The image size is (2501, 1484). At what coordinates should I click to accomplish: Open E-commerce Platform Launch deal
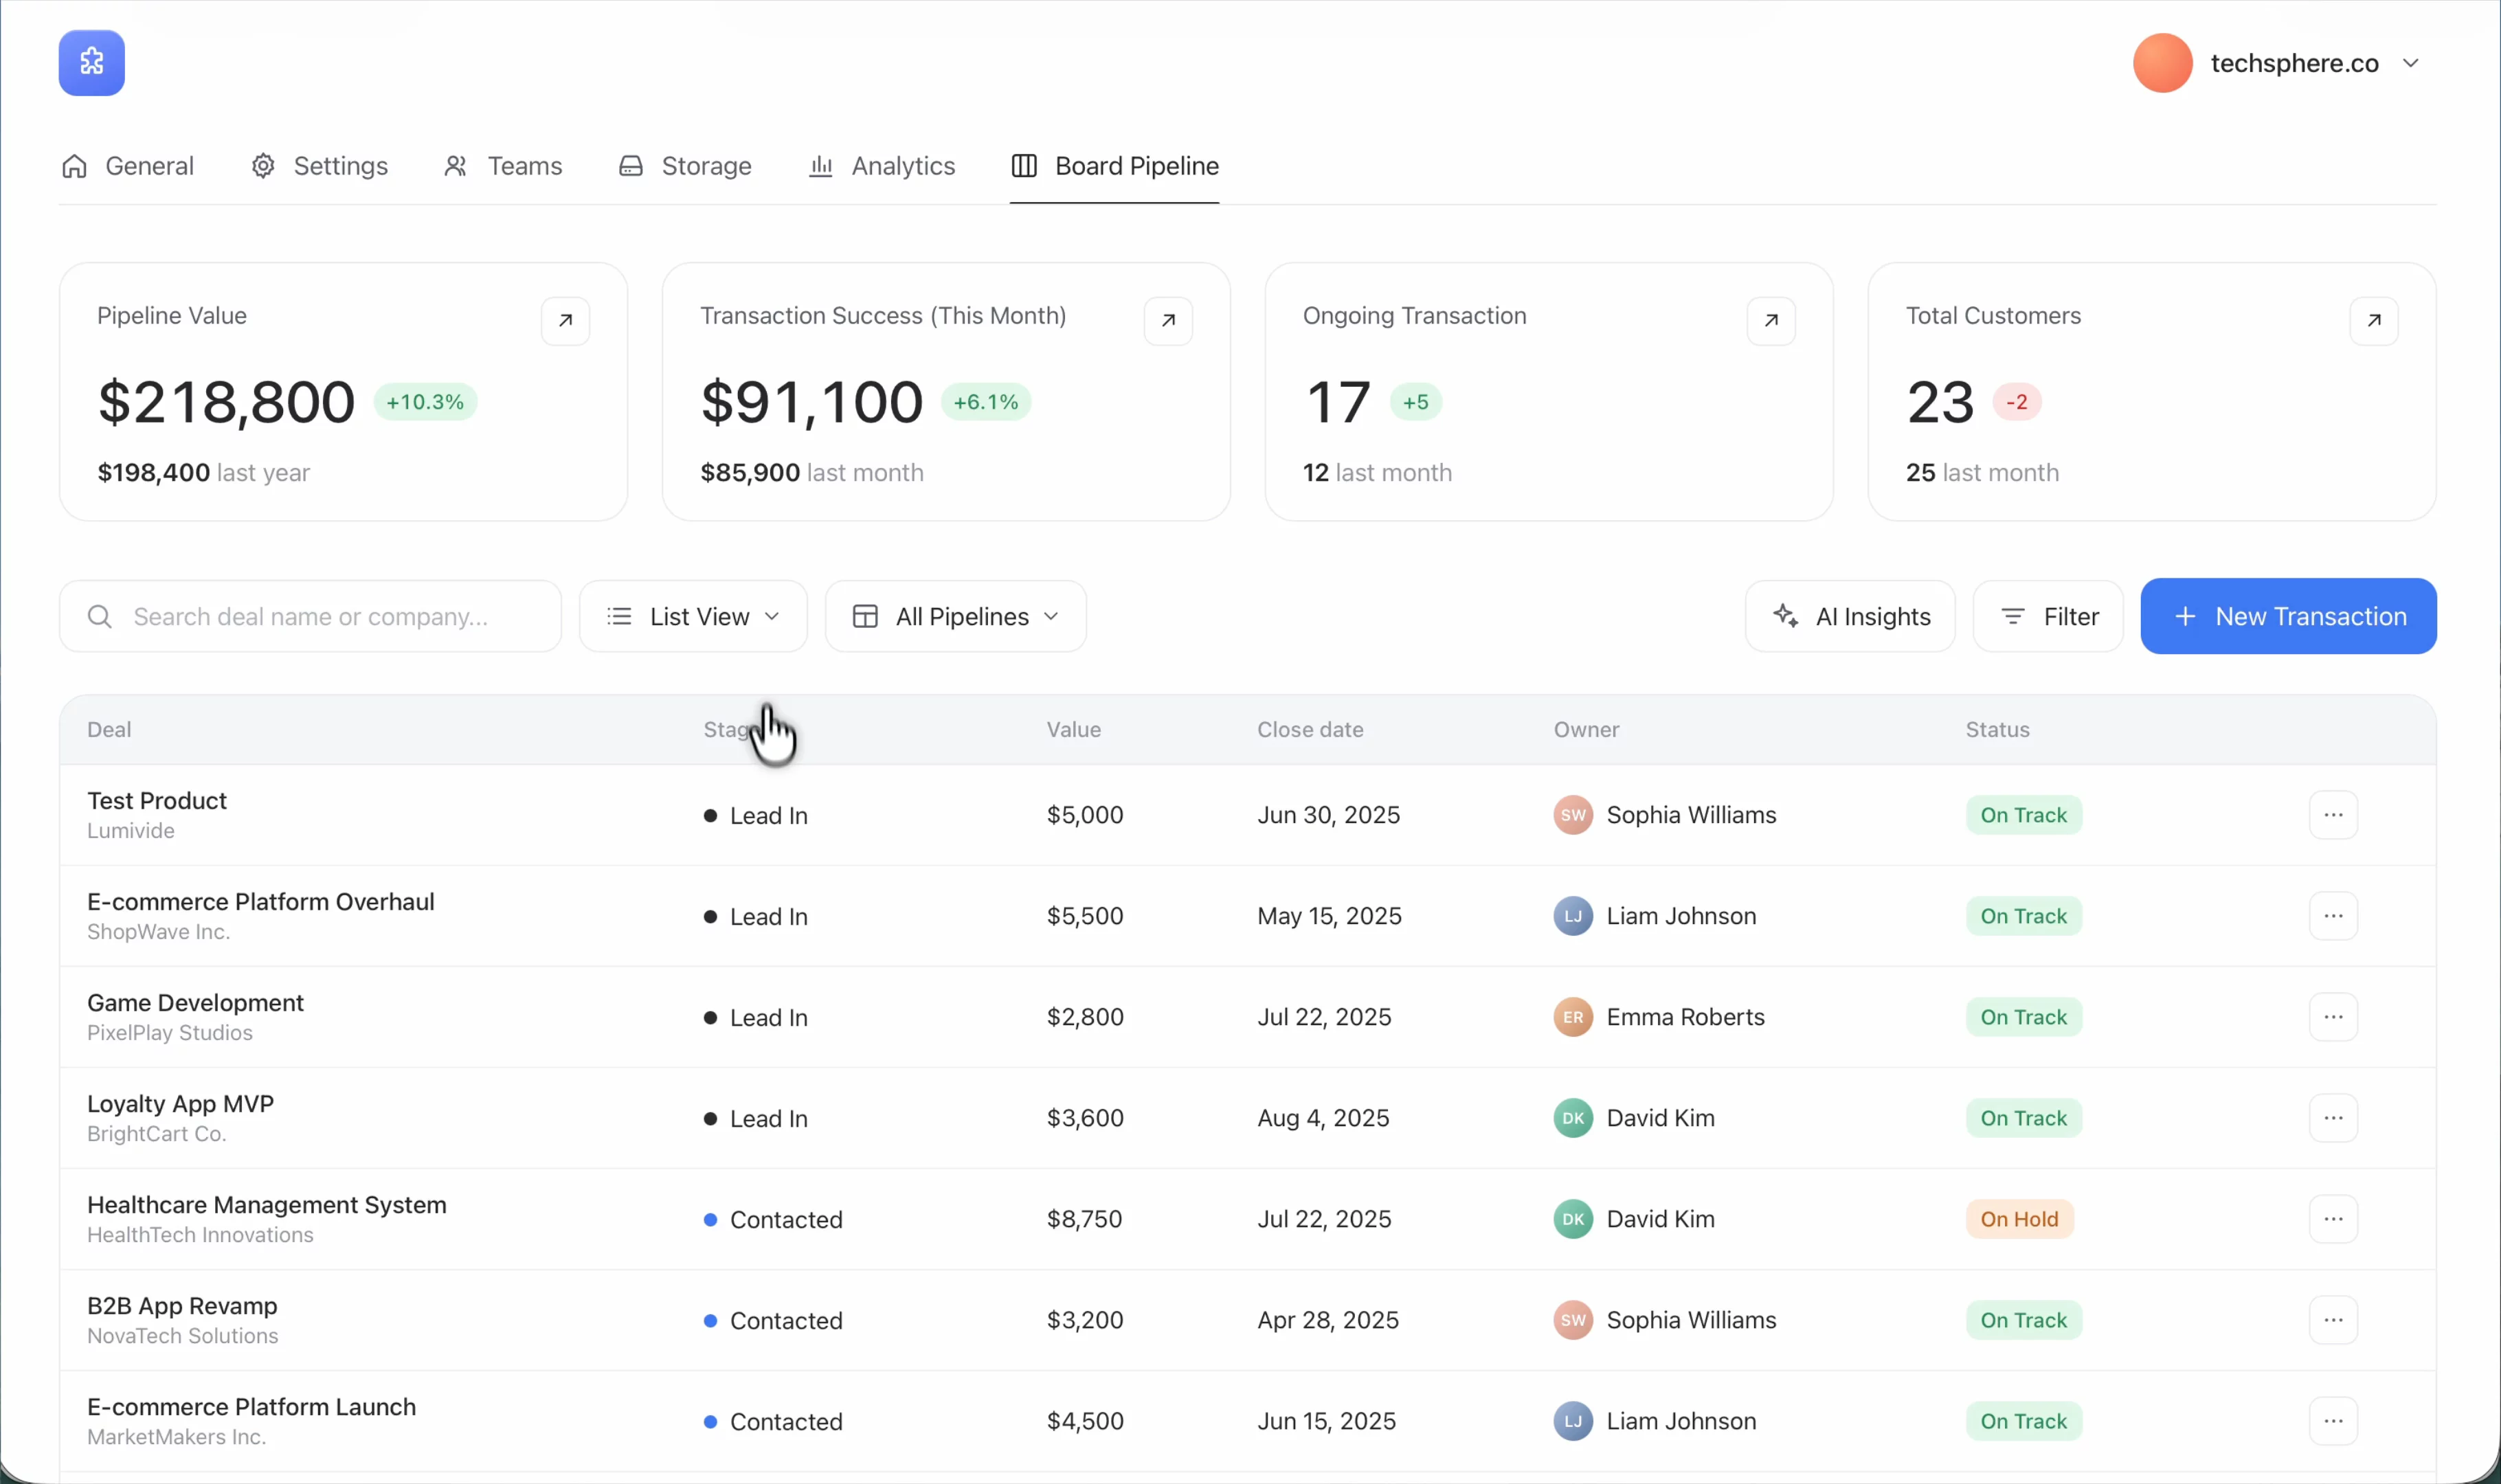point(251,1407)
